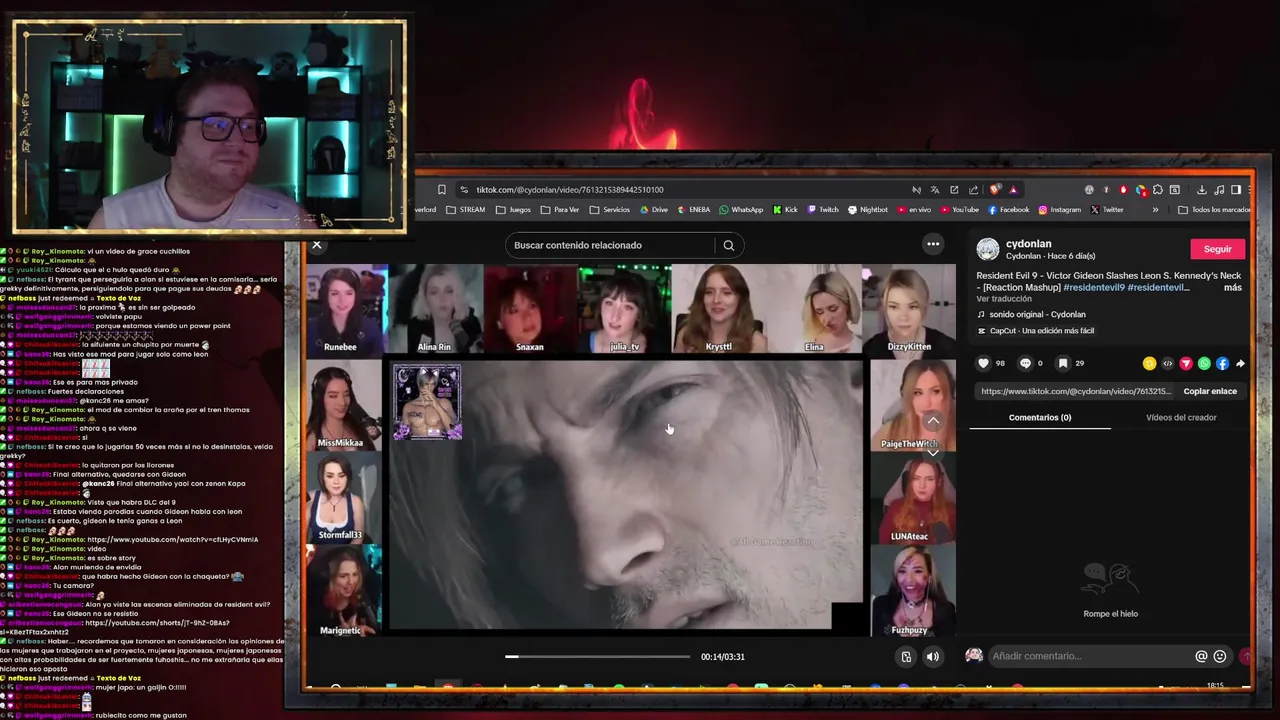Open browser downloads icon
This screenshot has height=720, width=1280.
tap(1201, 190)
